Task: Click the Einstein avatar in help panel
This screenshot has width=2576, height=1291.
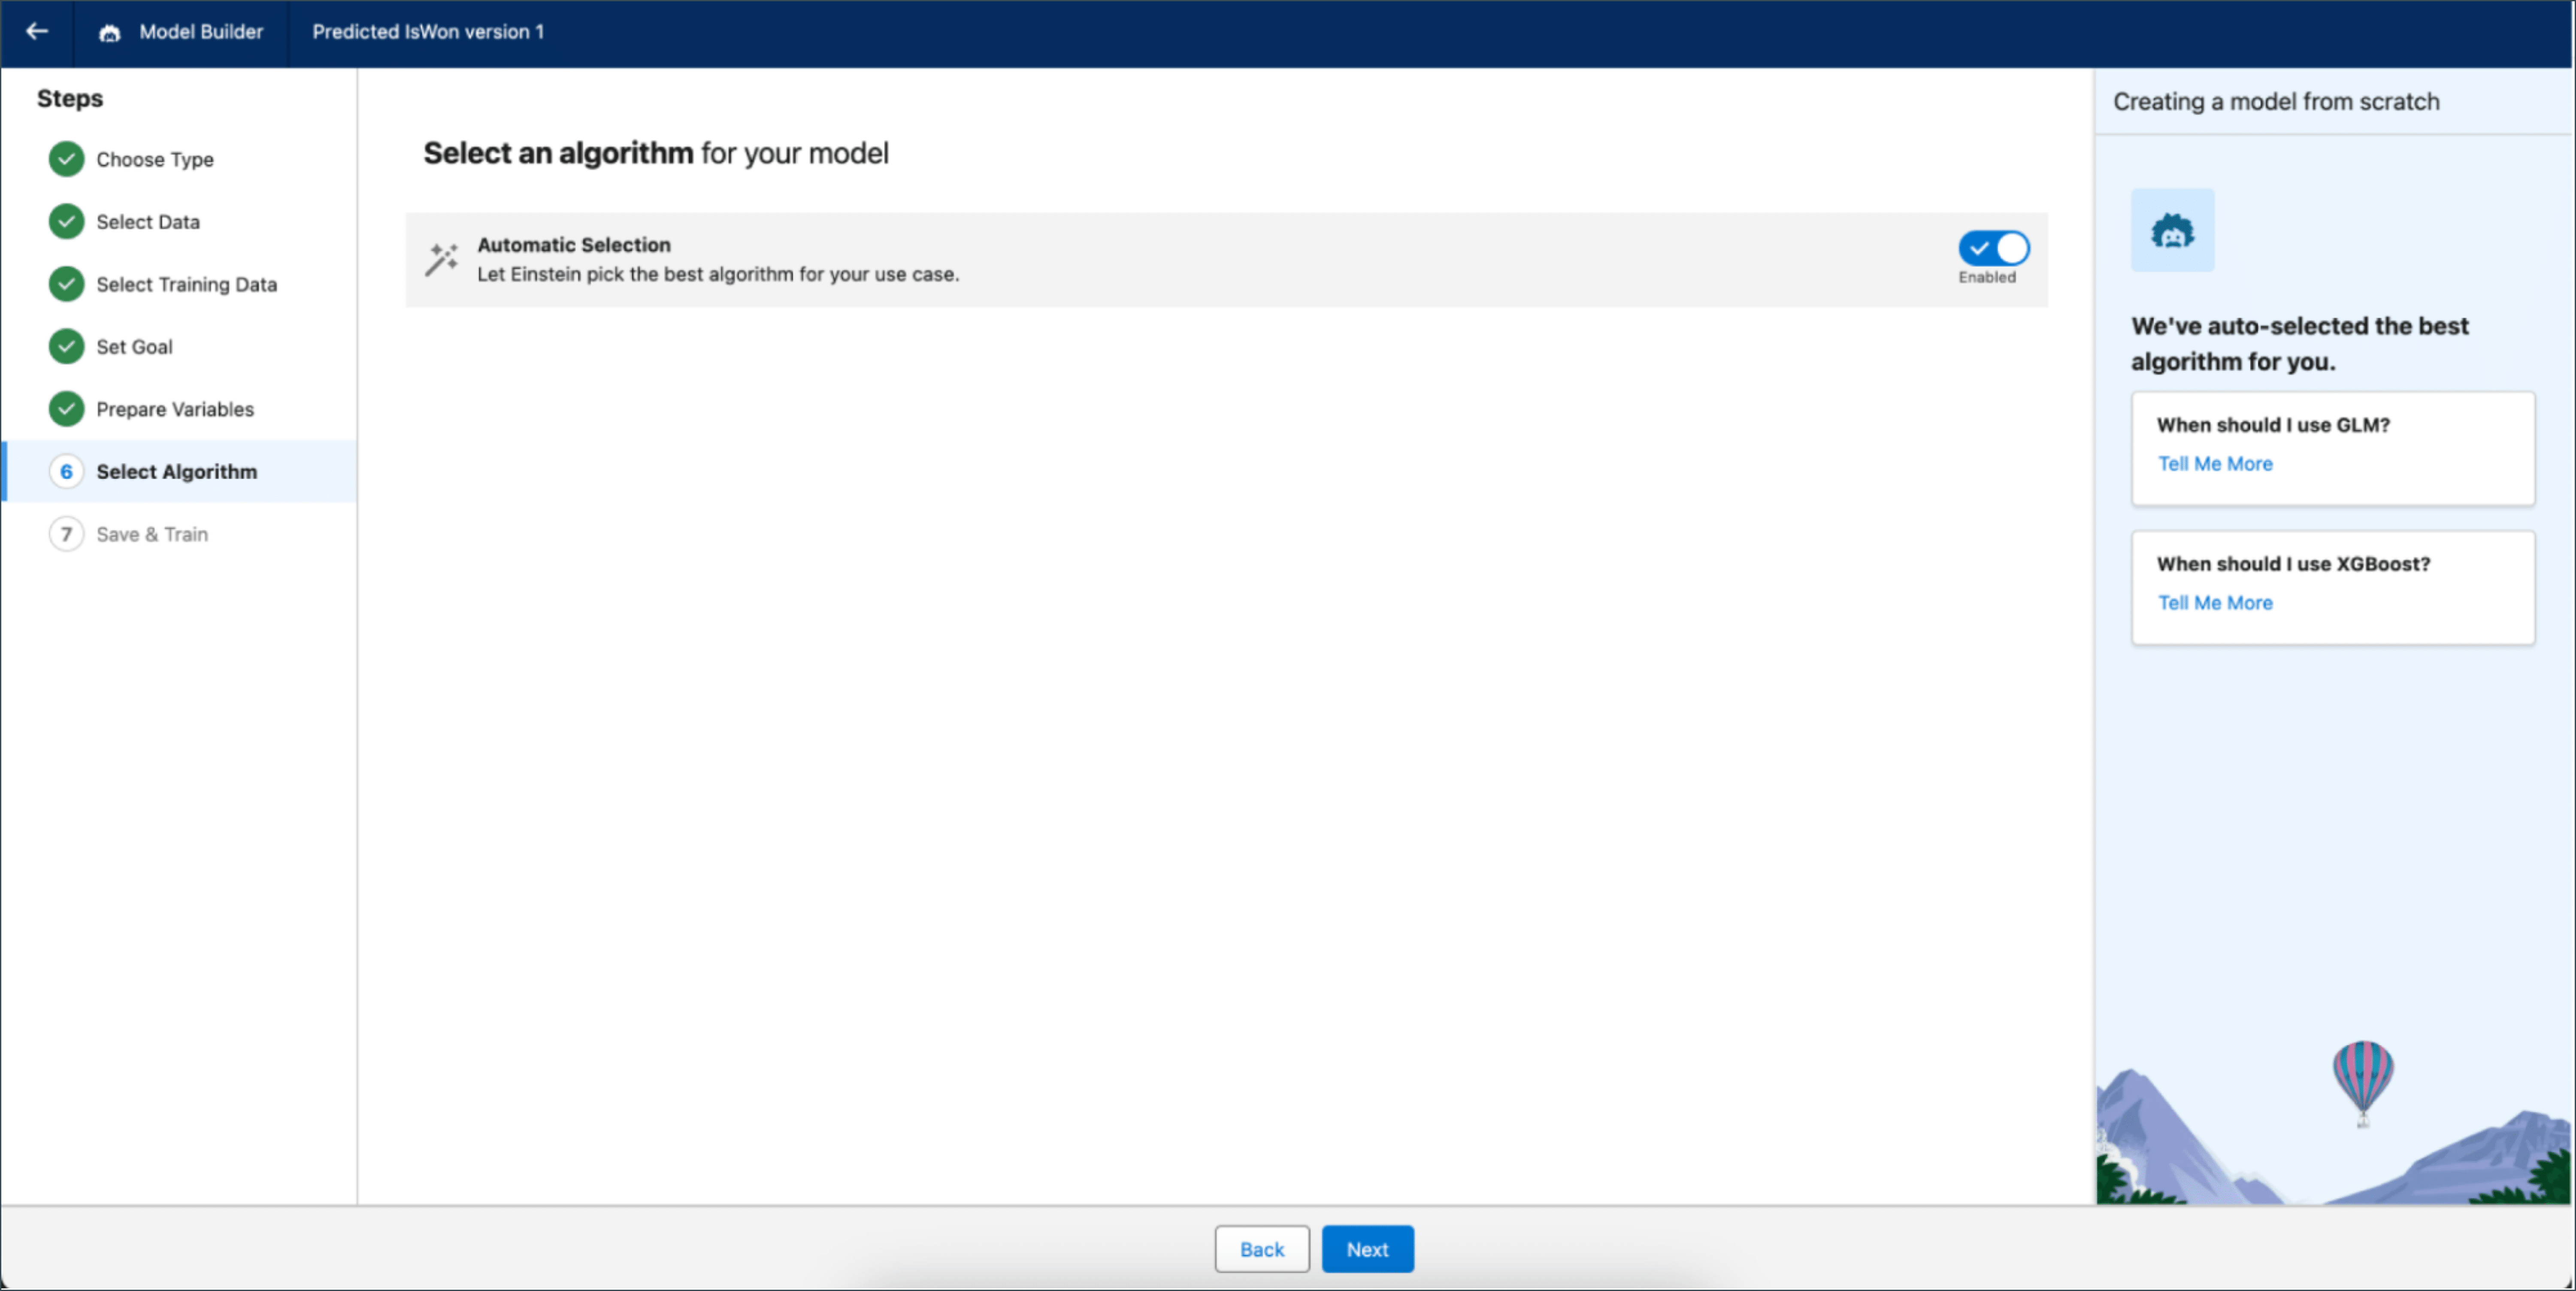Action: [x=2172, y=231]
